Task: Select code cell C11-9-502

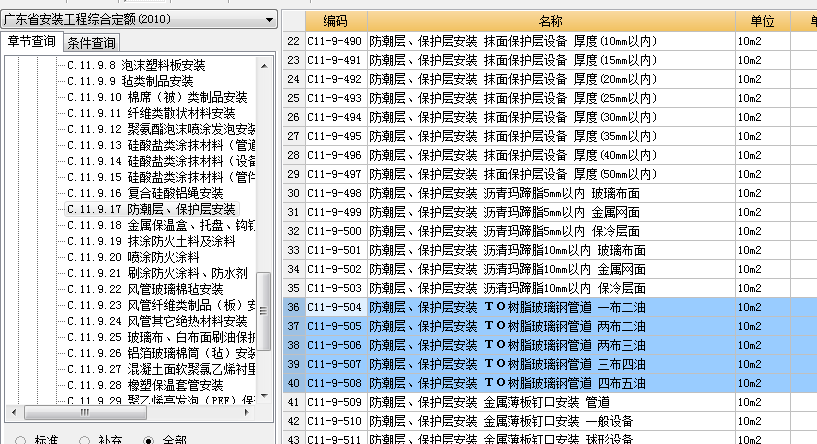Action: click(336, 269)
